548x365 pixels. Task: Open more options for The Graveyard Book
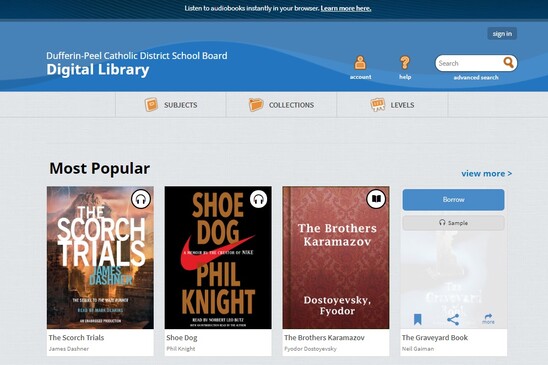488,319
